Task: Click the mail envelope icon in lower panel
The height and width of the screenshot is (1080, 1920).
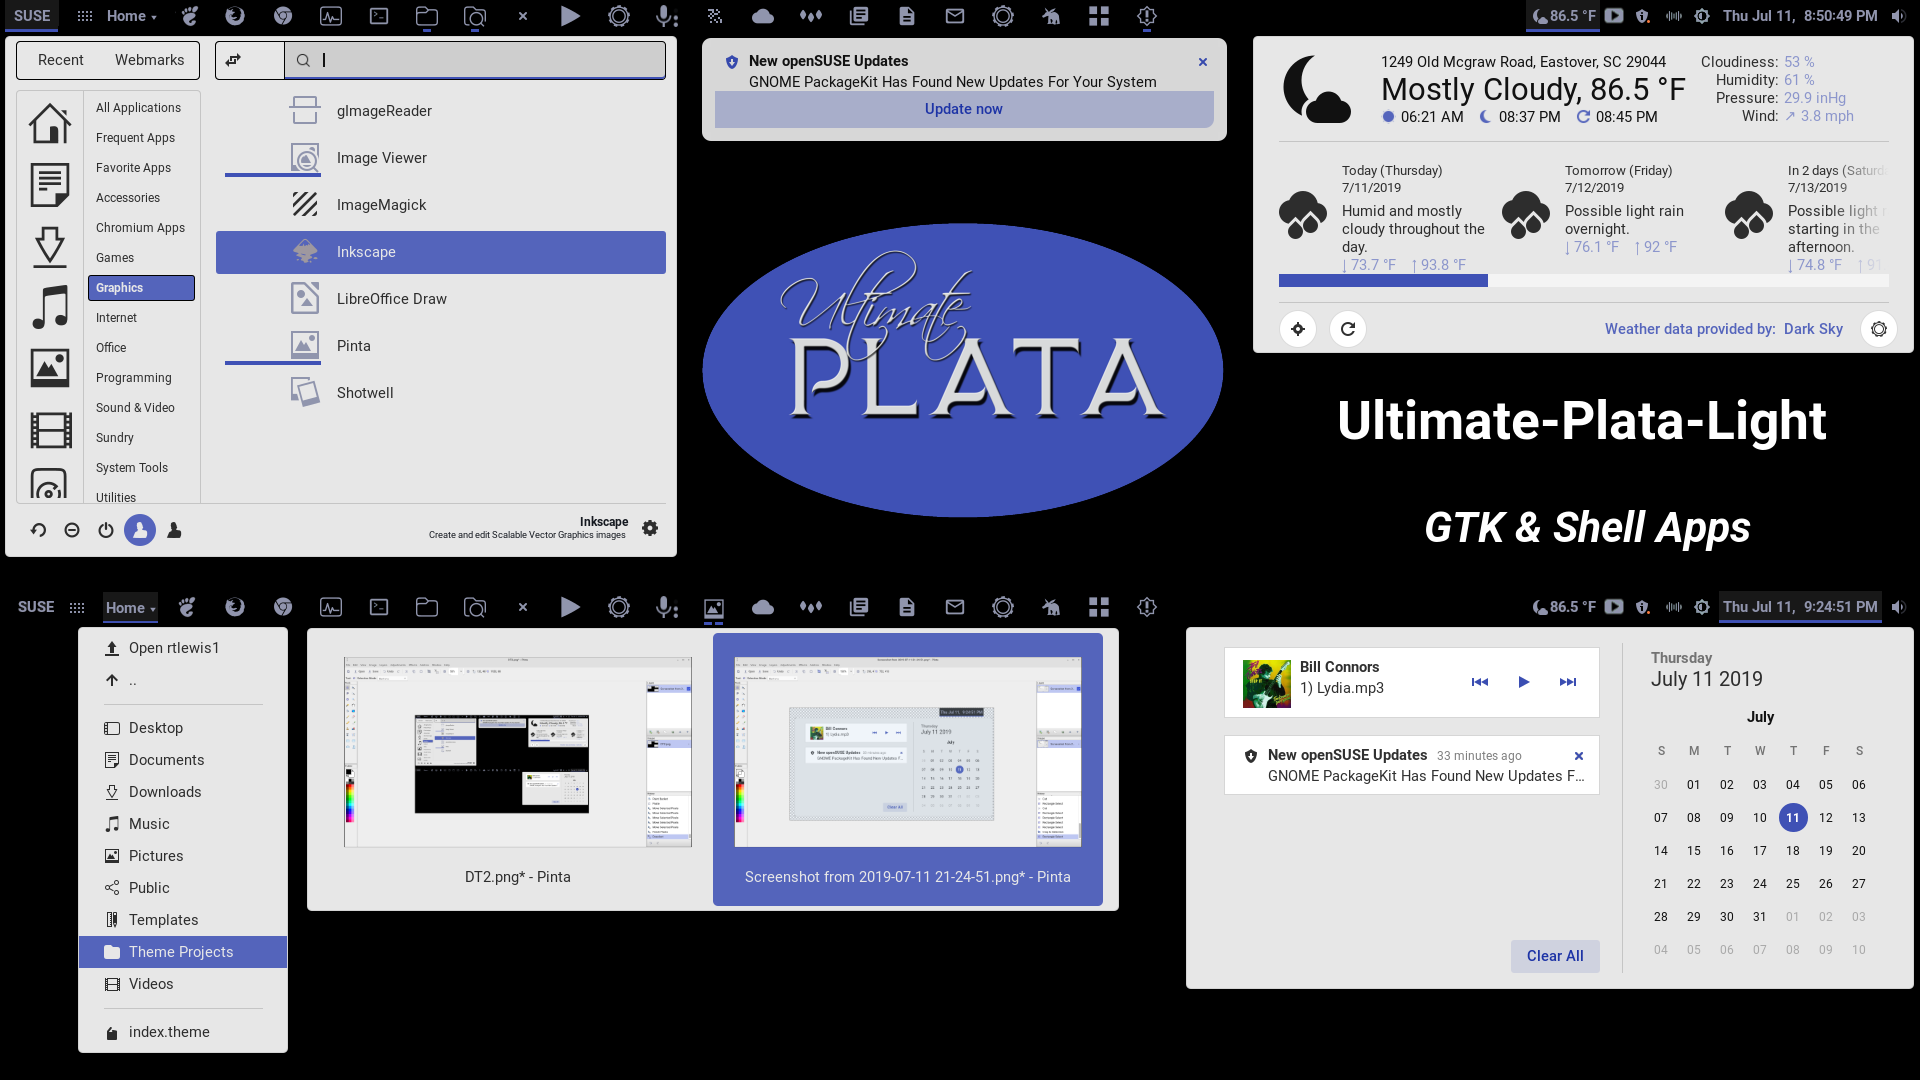Action: (955, 607)
